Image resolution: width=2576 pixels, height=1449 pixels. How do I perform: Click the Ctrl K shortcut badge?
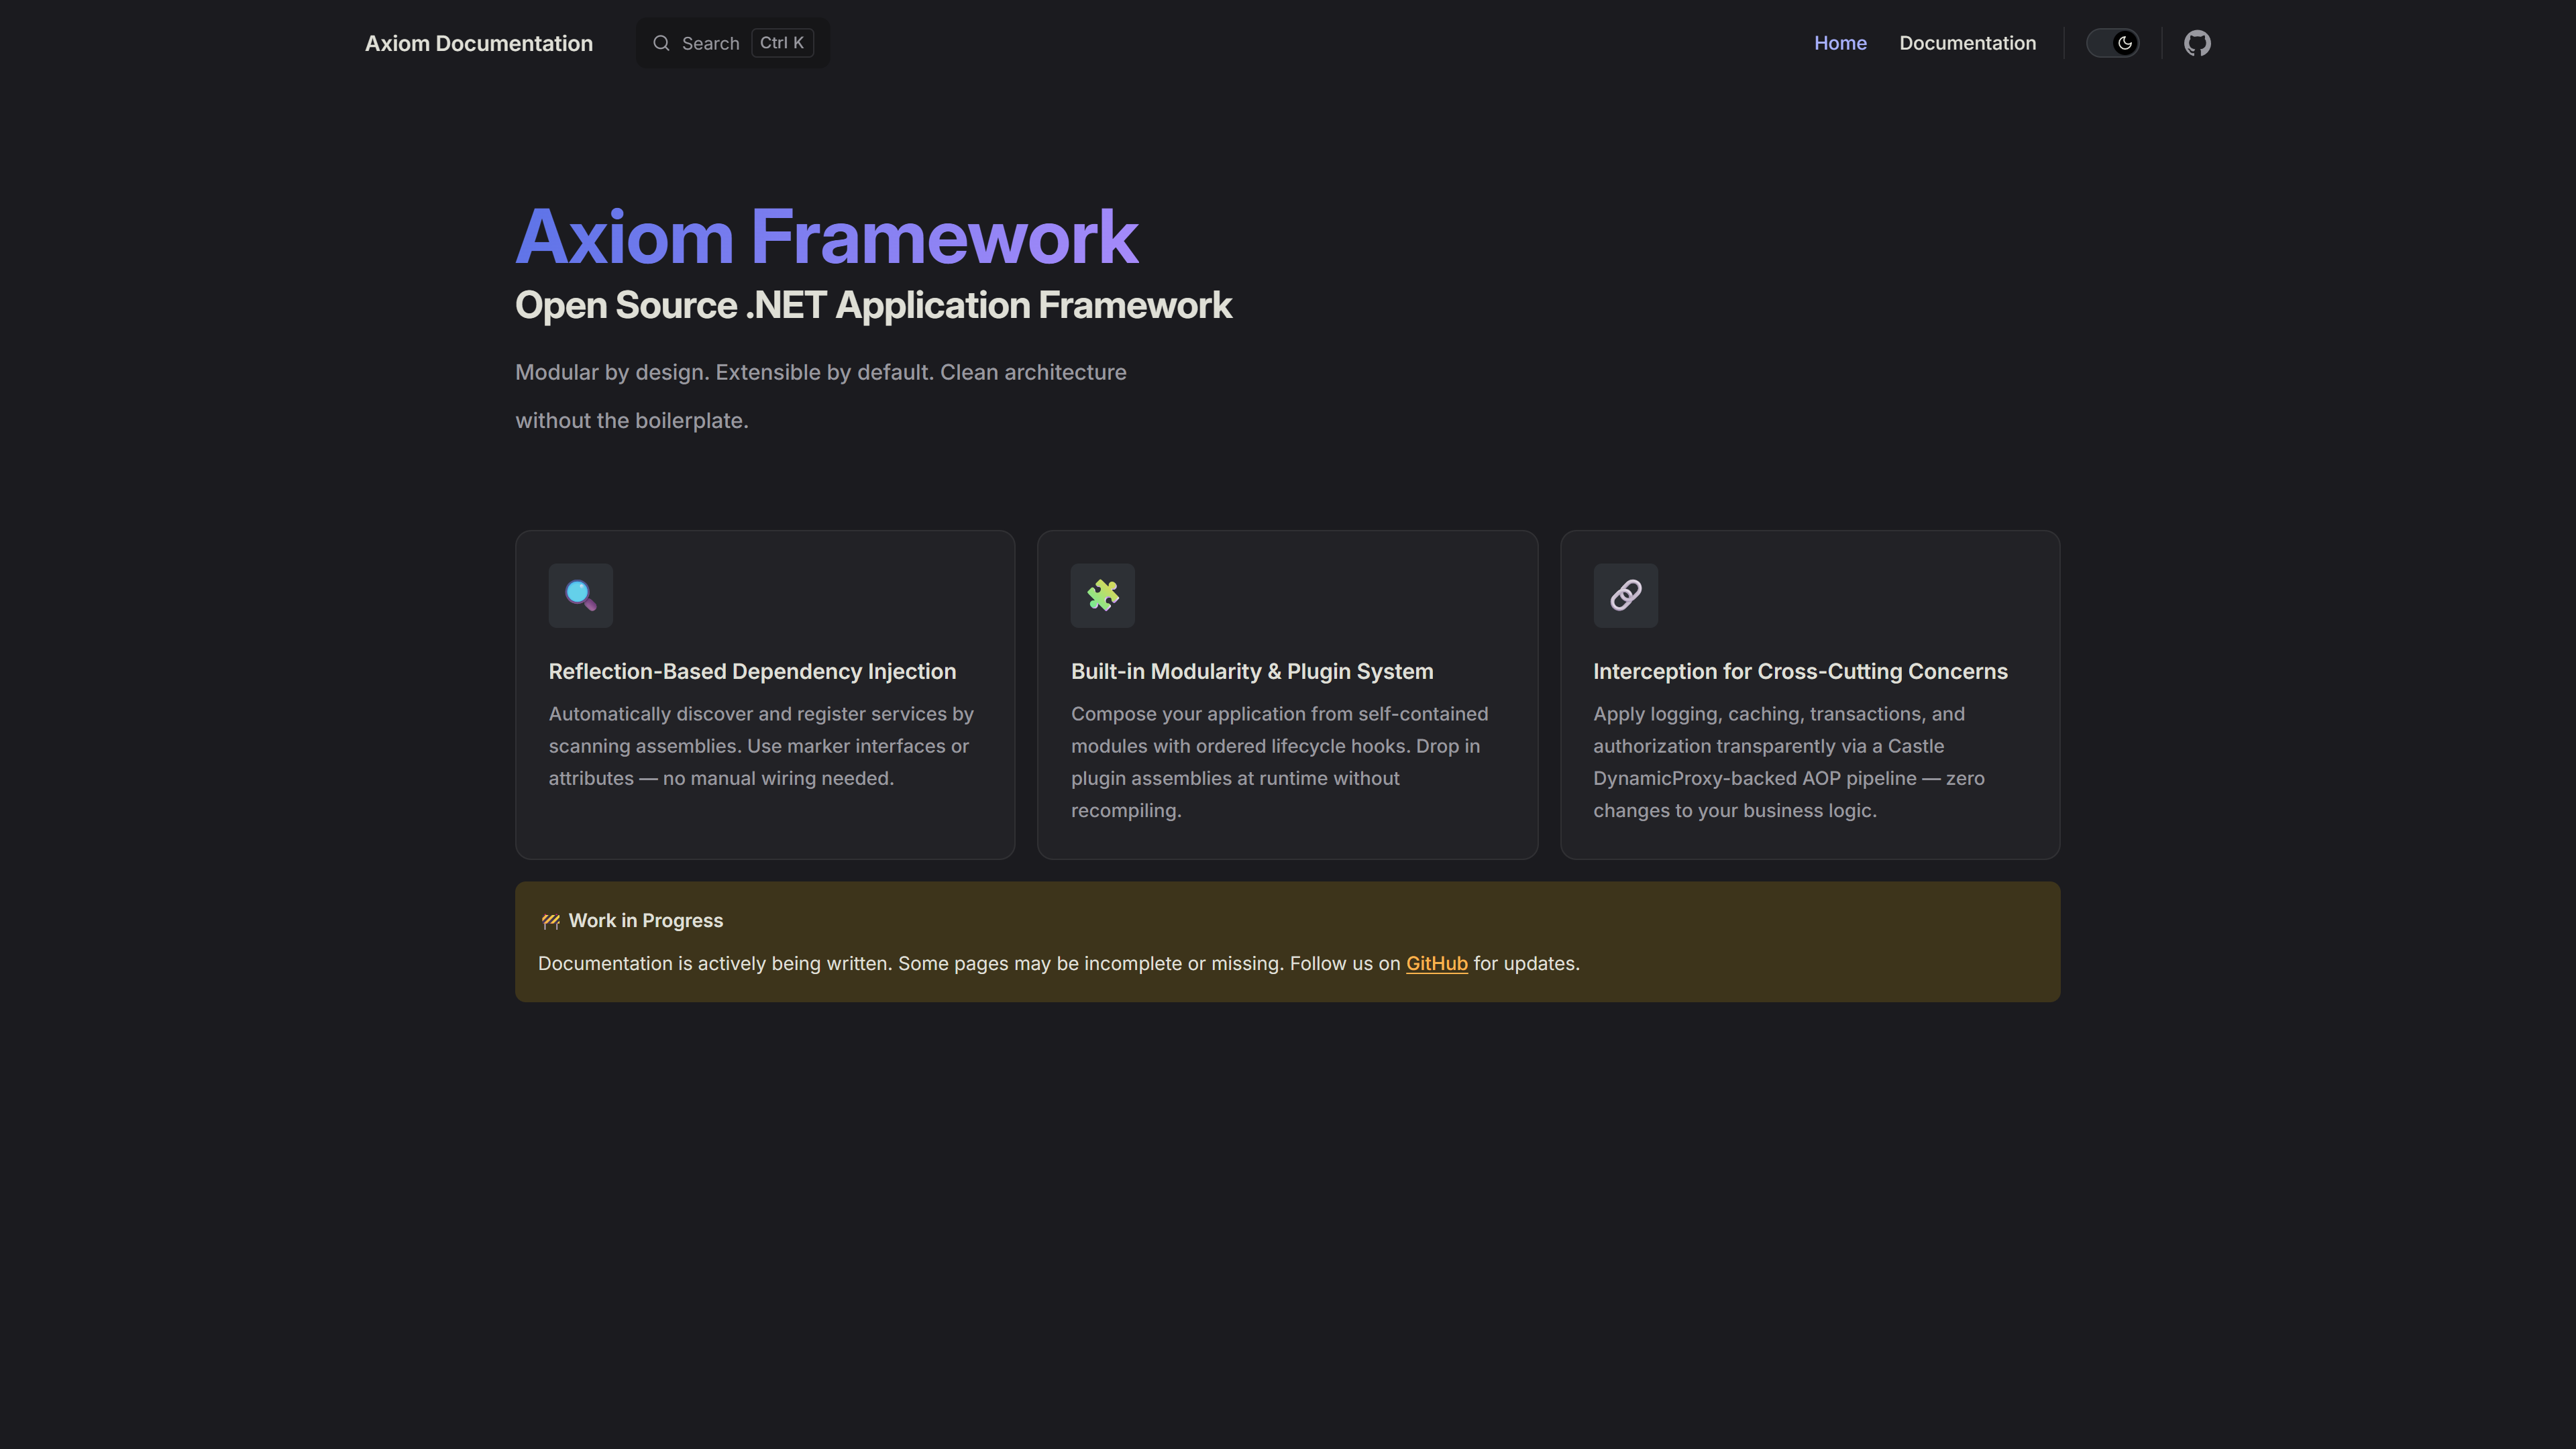782,43
